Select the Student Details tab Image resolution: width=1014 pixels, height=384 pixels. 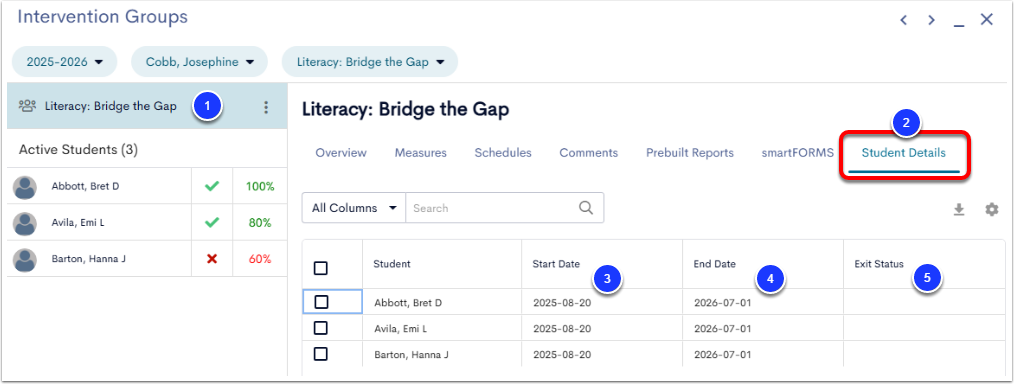[903, 153]
